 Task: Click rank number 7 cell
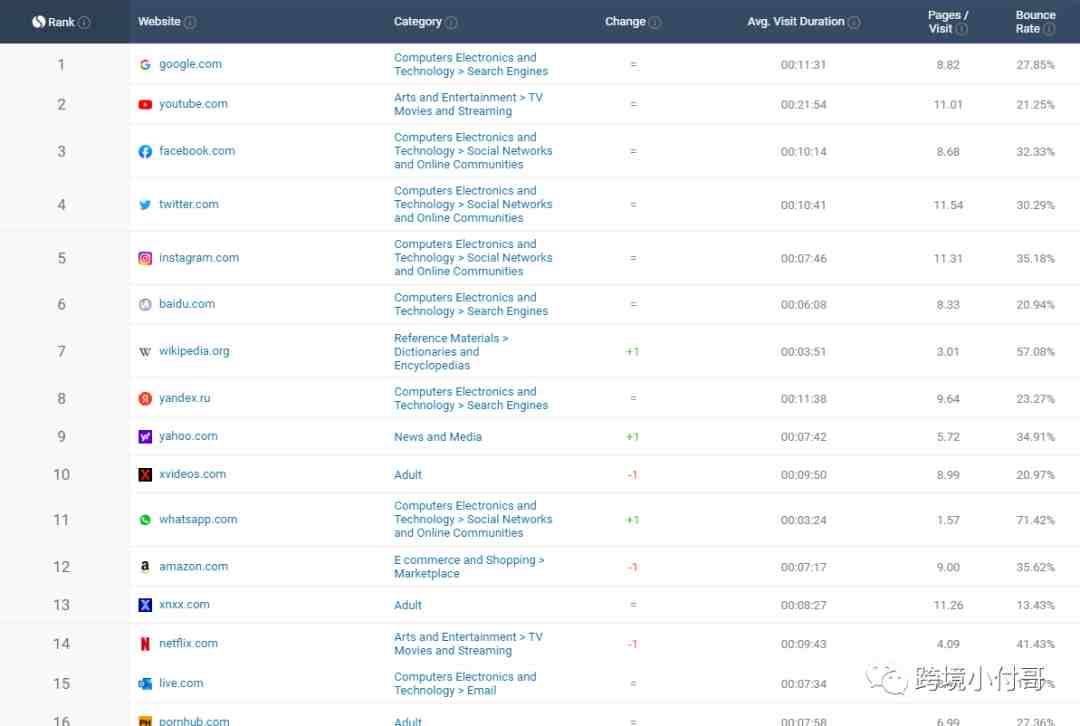[x=61, y=352]
